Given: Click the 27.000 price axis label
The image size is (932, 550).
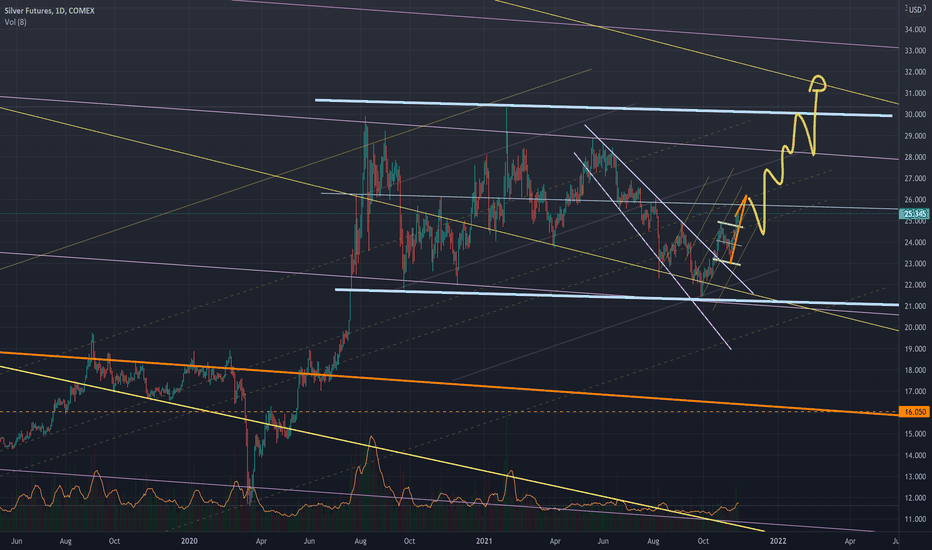Looking at the screenshot, I should click(915, 178).
